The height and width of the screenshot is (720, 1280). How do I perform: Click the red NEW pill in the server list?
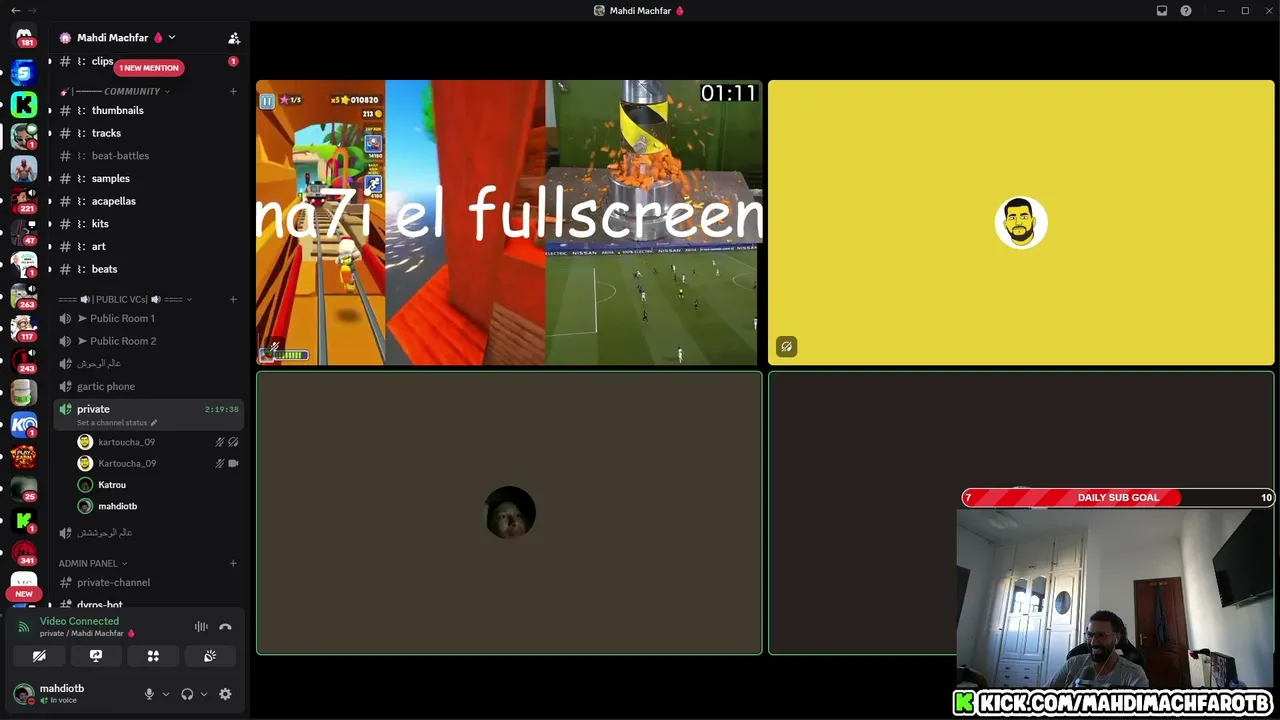[x=24, y=594]
